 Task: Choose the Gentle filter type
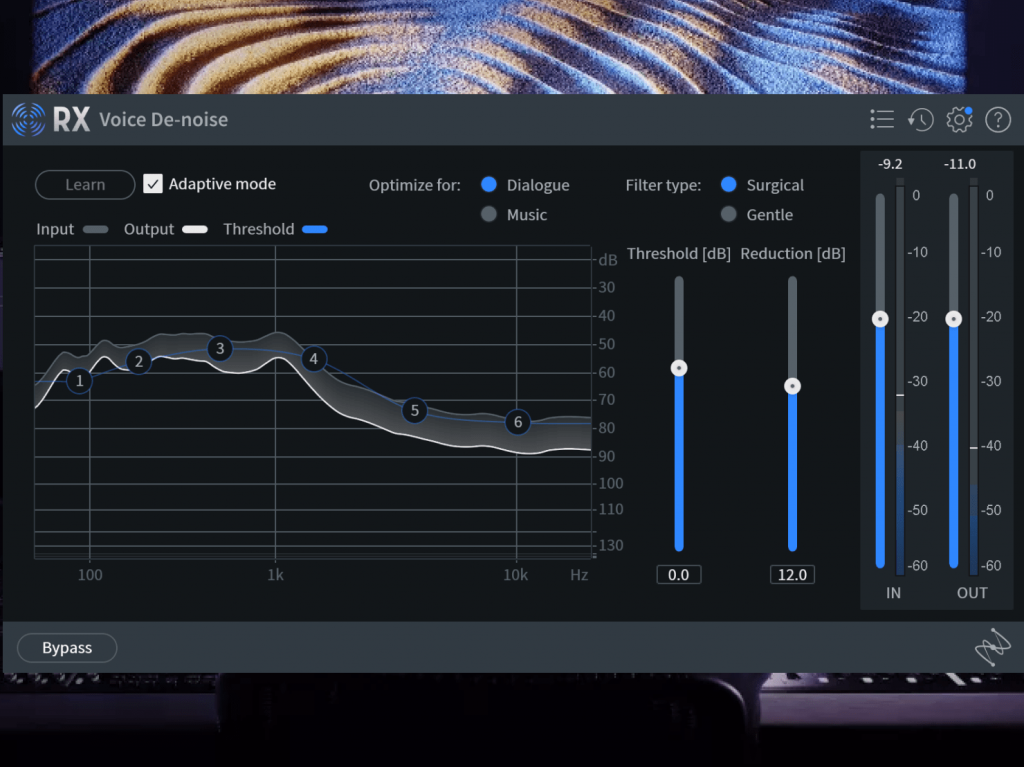[x=729, y=214]
